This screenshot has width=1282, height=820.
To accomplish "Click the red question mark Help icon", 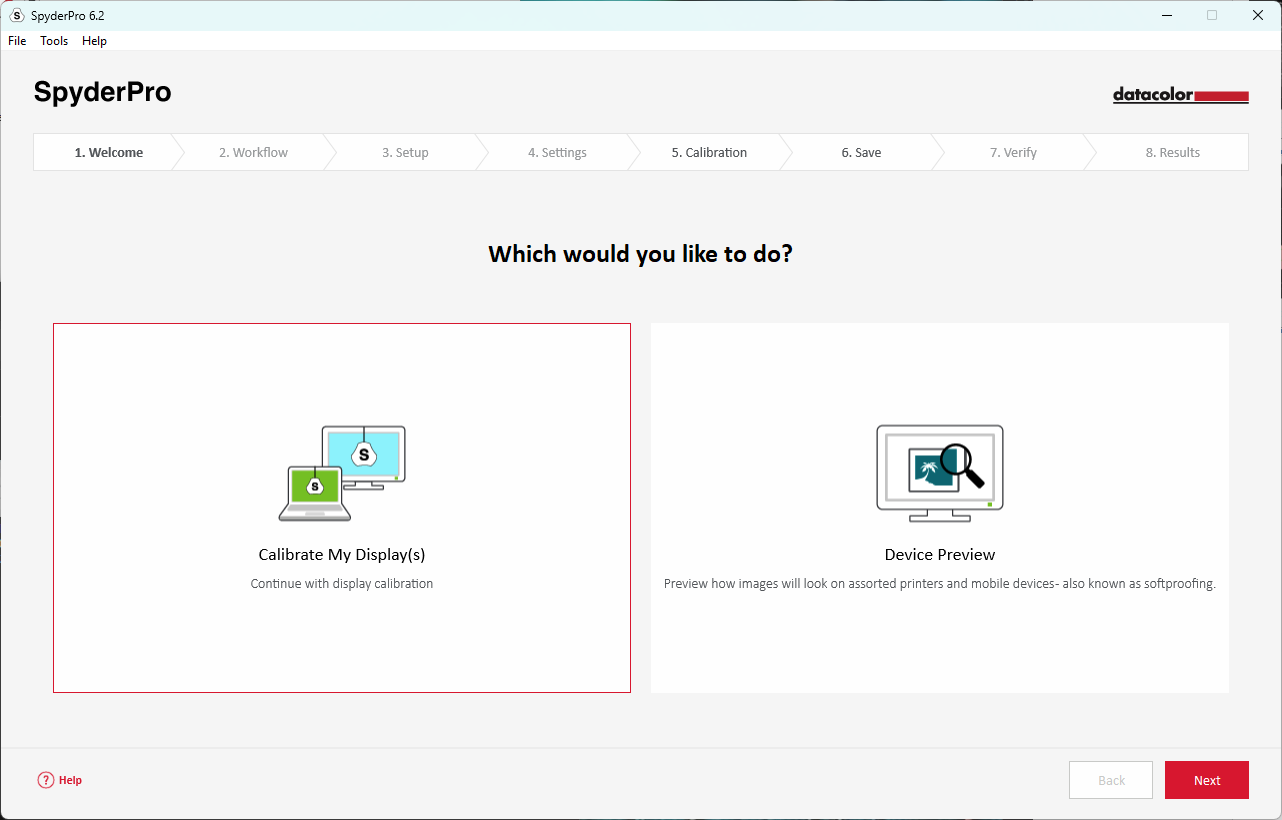I will [46, 780].
